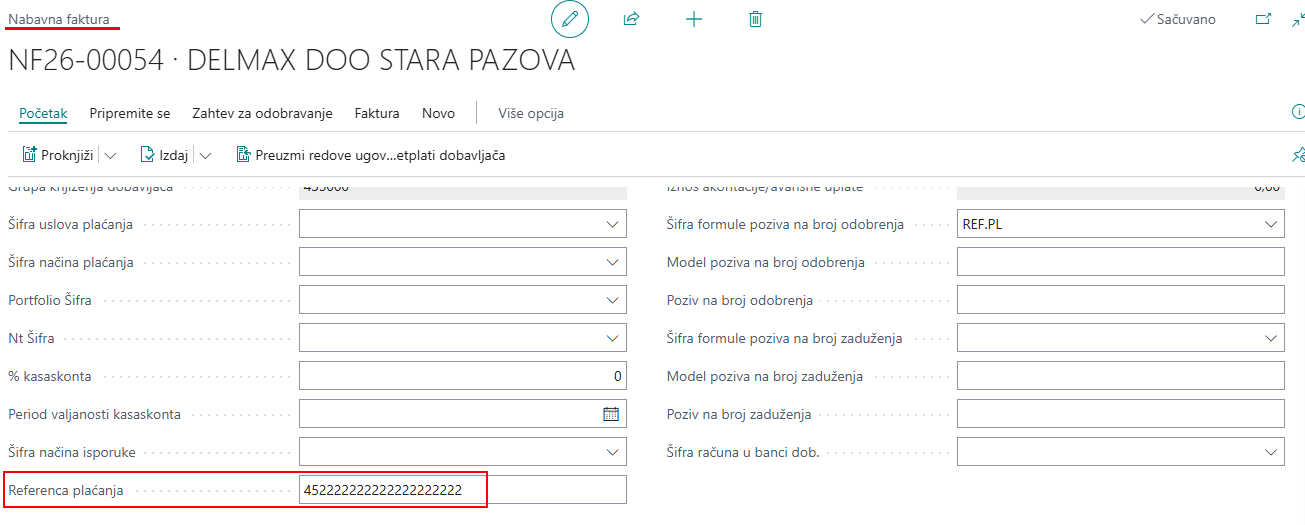Click the % kasaskonta field
Screen dimensions: 1305x525
pos(463,376)
